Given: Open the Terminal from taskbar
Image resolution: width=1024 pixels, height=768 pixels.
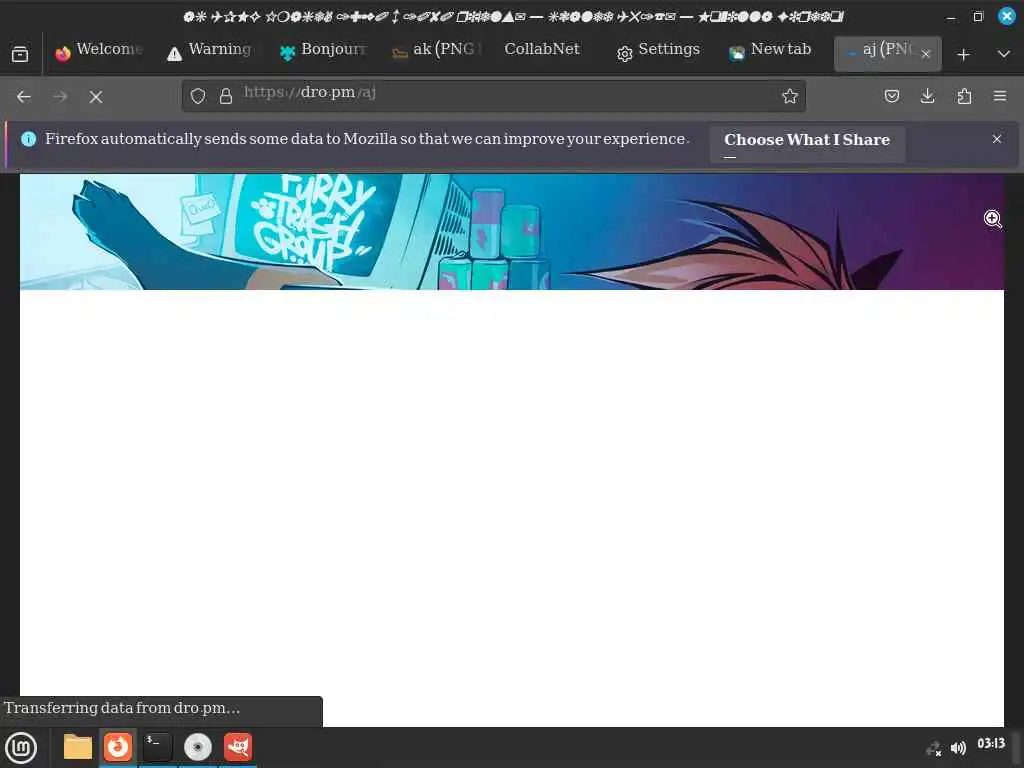Looking at the screenshot, I should click(x=157, y=747).
